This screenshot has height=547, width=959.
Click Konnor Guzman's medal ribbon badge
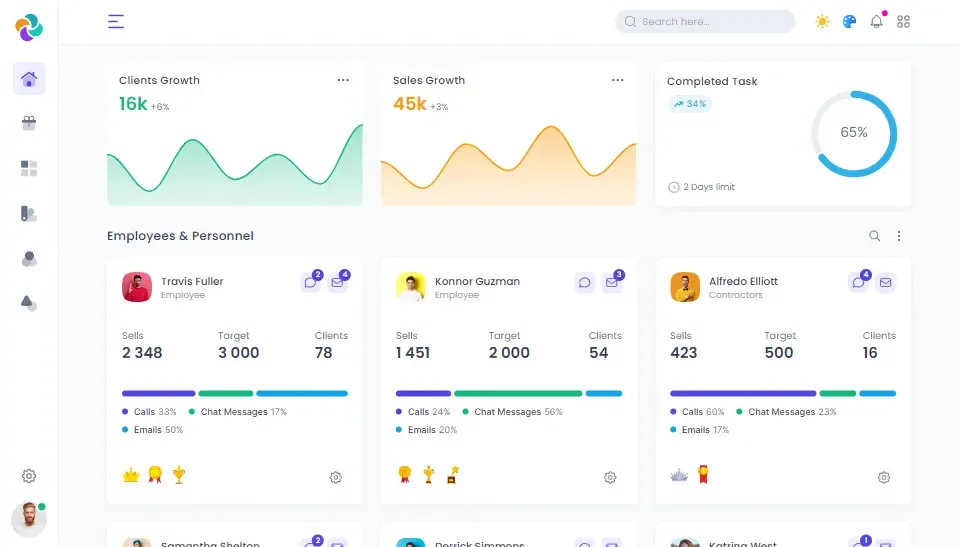[404, 475]
